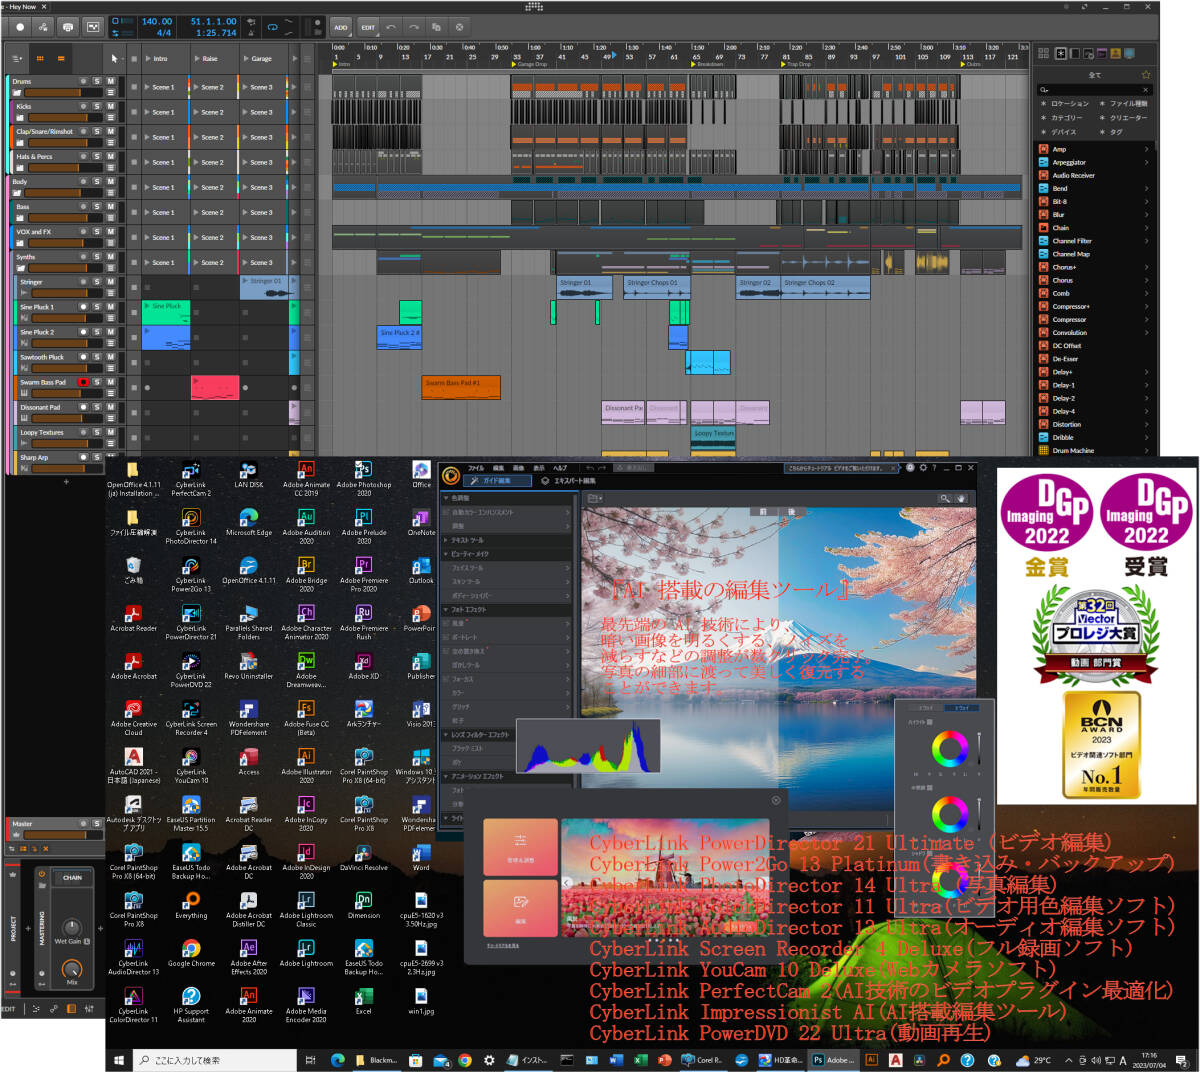The image size is (1200, 1078).
Task: Solo the VOX and FX track
Action: point(97,232)
